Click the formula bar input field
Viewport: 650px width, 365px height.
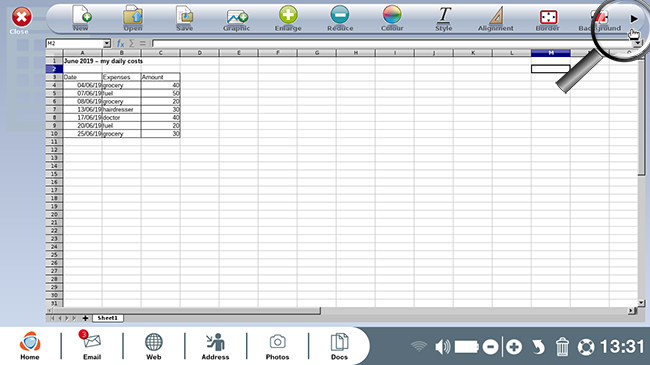click(392, 43)
